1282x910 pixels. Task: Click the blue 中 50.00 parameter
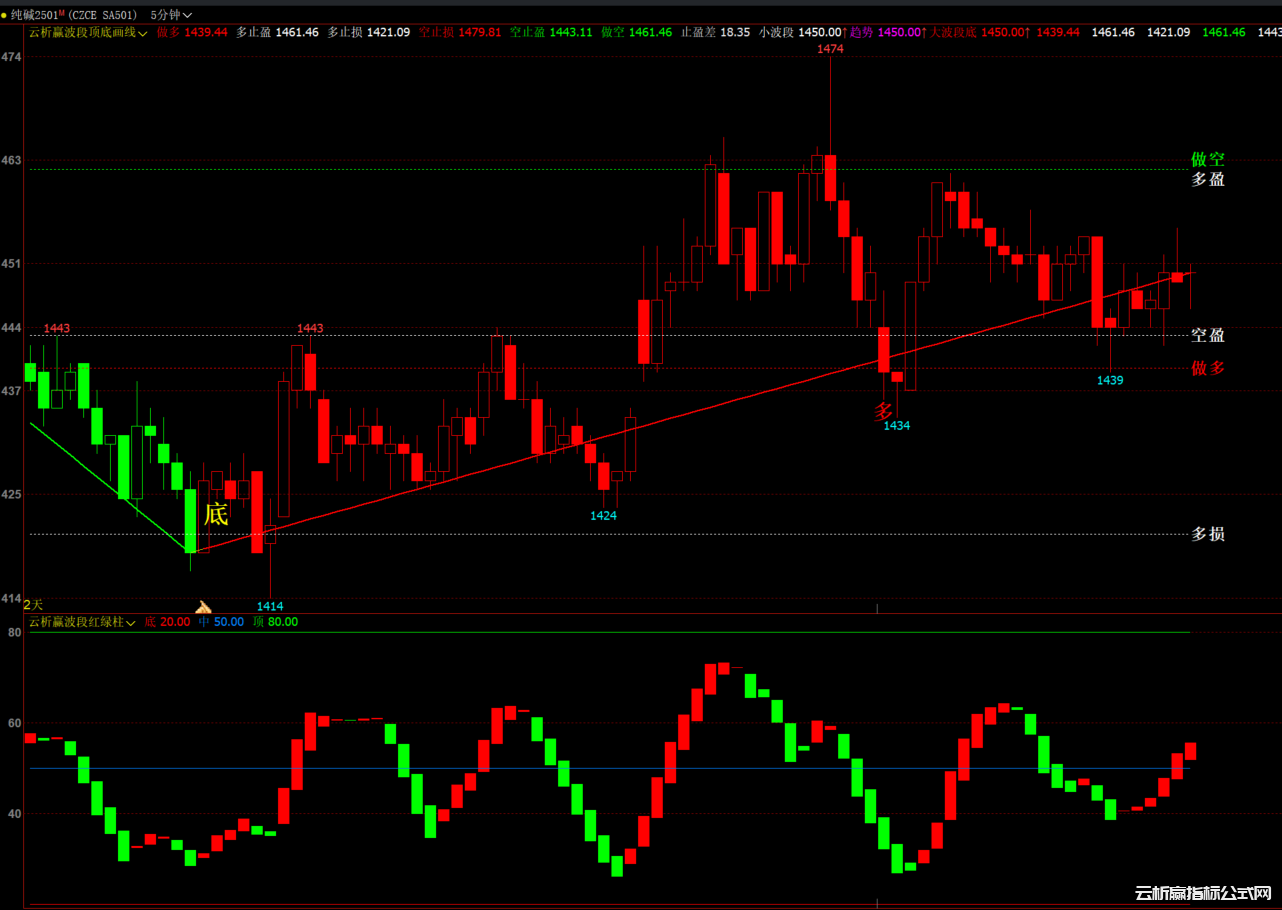click(x=221, y=622)
